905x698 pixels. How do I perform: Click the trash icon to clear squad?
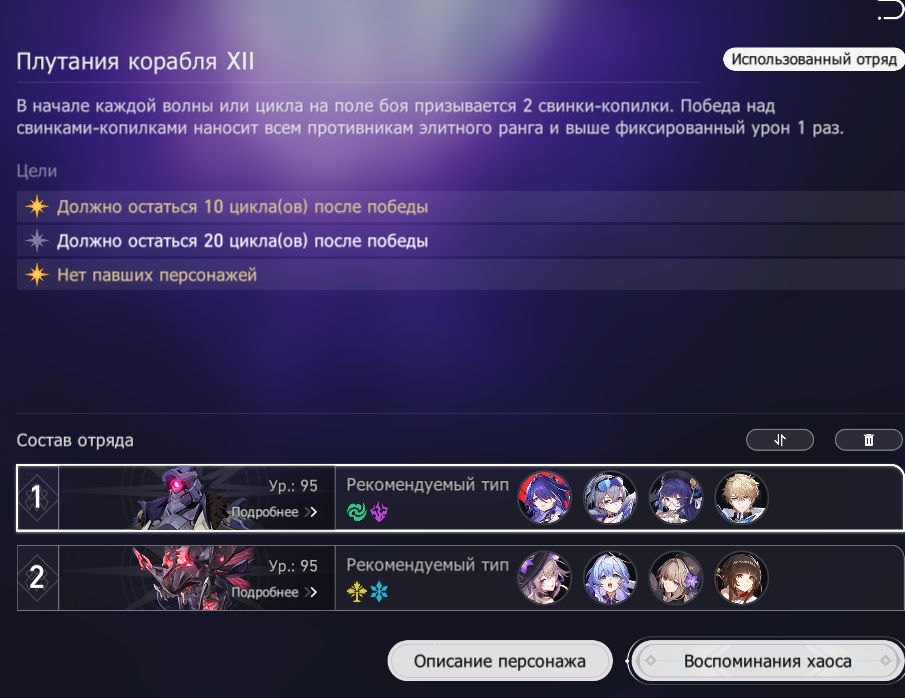(869, 440)
